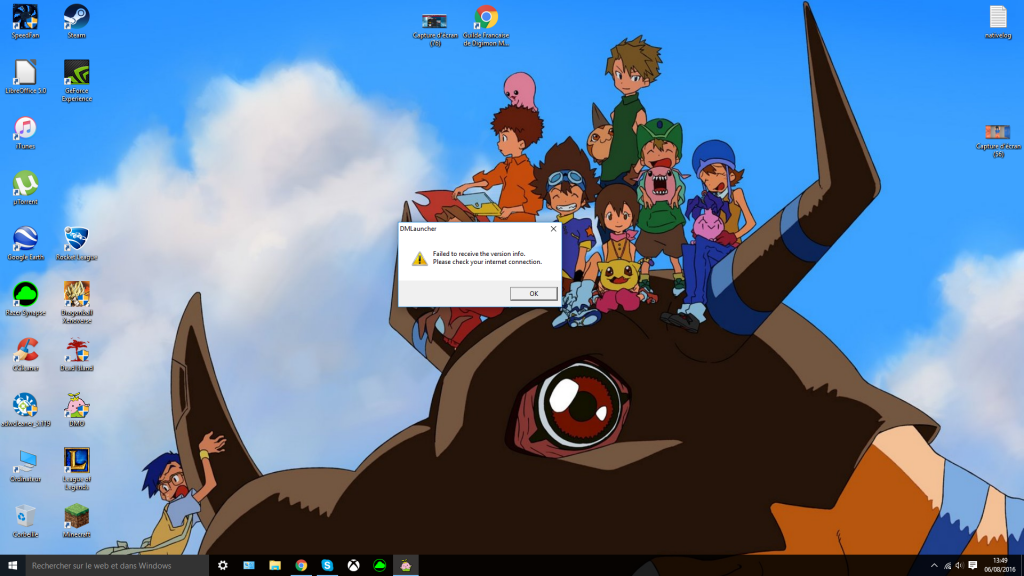This screenshot has width=1024, height=576.
Task: Switch to Chrome in the taskbar
Action: pos(301,566)
